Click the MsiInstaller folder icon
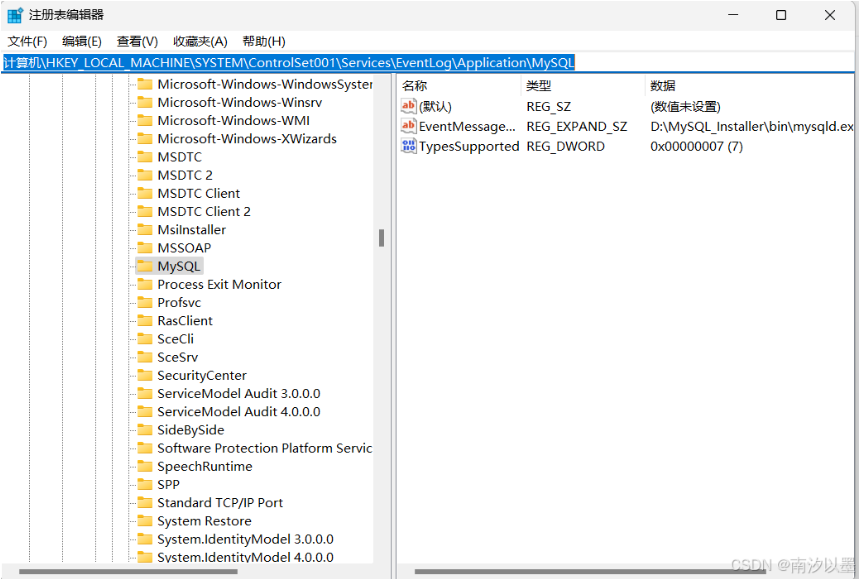This screenshot has height=579, width=859. (x=144, y=230)
